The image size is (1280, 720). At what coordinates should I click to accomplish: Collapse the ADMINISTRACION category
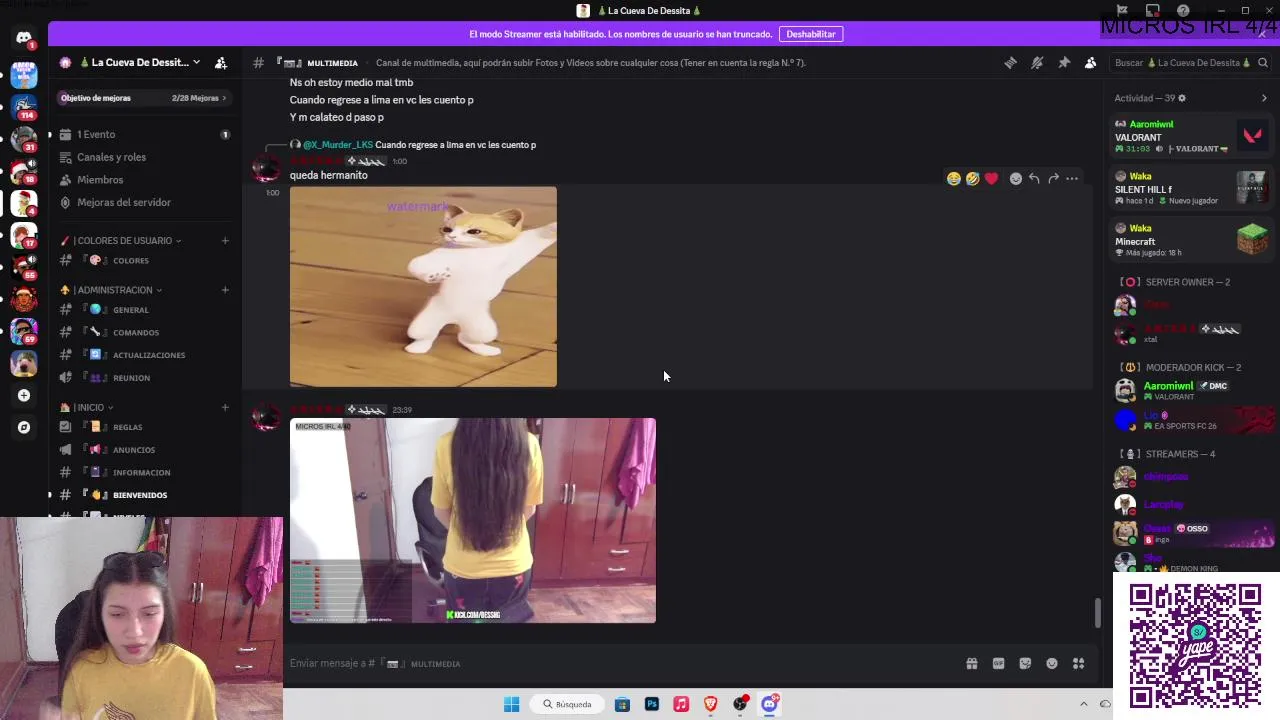112,290
